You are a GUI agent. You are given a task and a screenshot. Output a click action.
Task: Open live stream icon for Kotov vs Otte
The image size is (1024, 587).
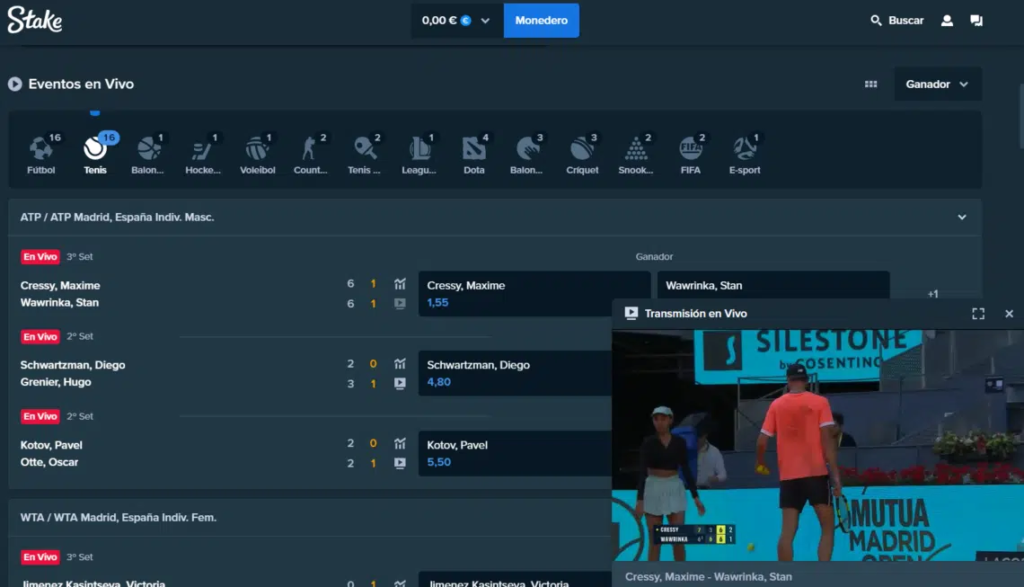point(400,463)
